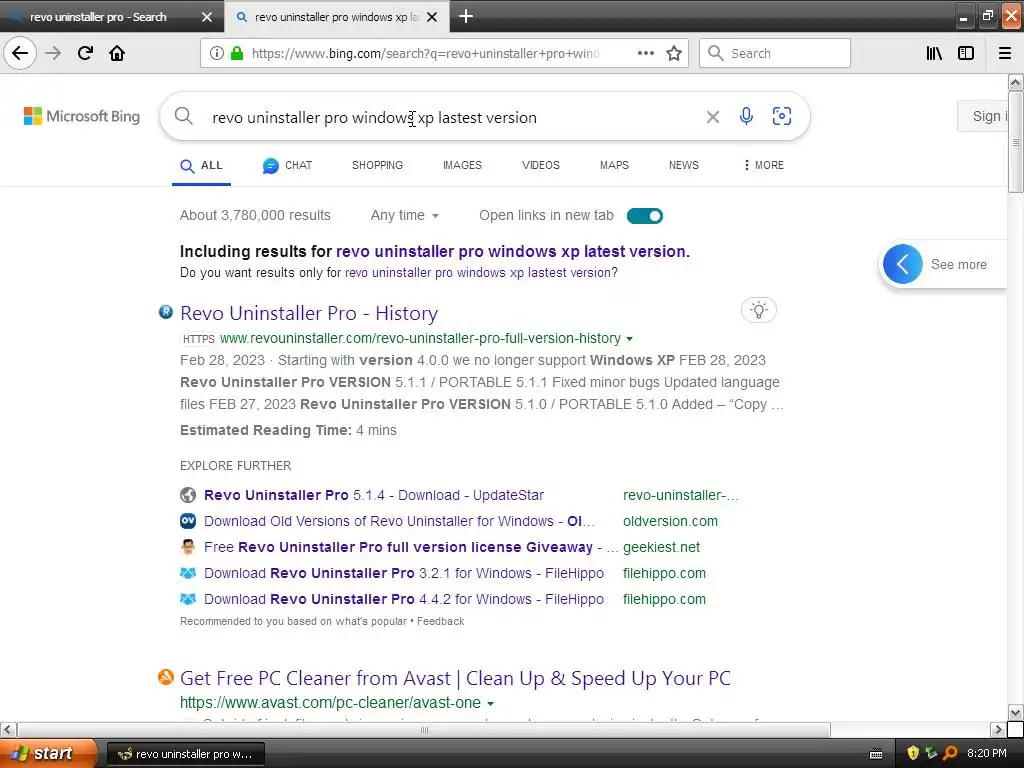Click the oldversion.com domain link
The height and width of the screenshot is (768, 1024).
(x=670, y=521)
